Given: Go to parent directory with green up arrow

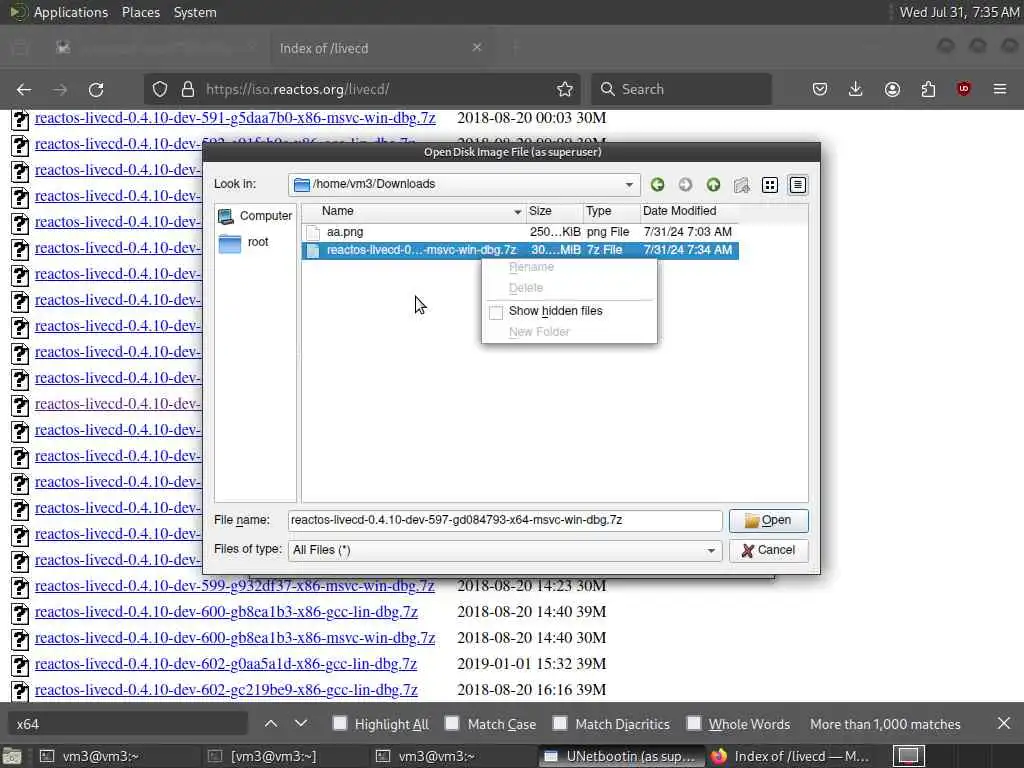Looking at the screenshot, I should coord(713,185).
